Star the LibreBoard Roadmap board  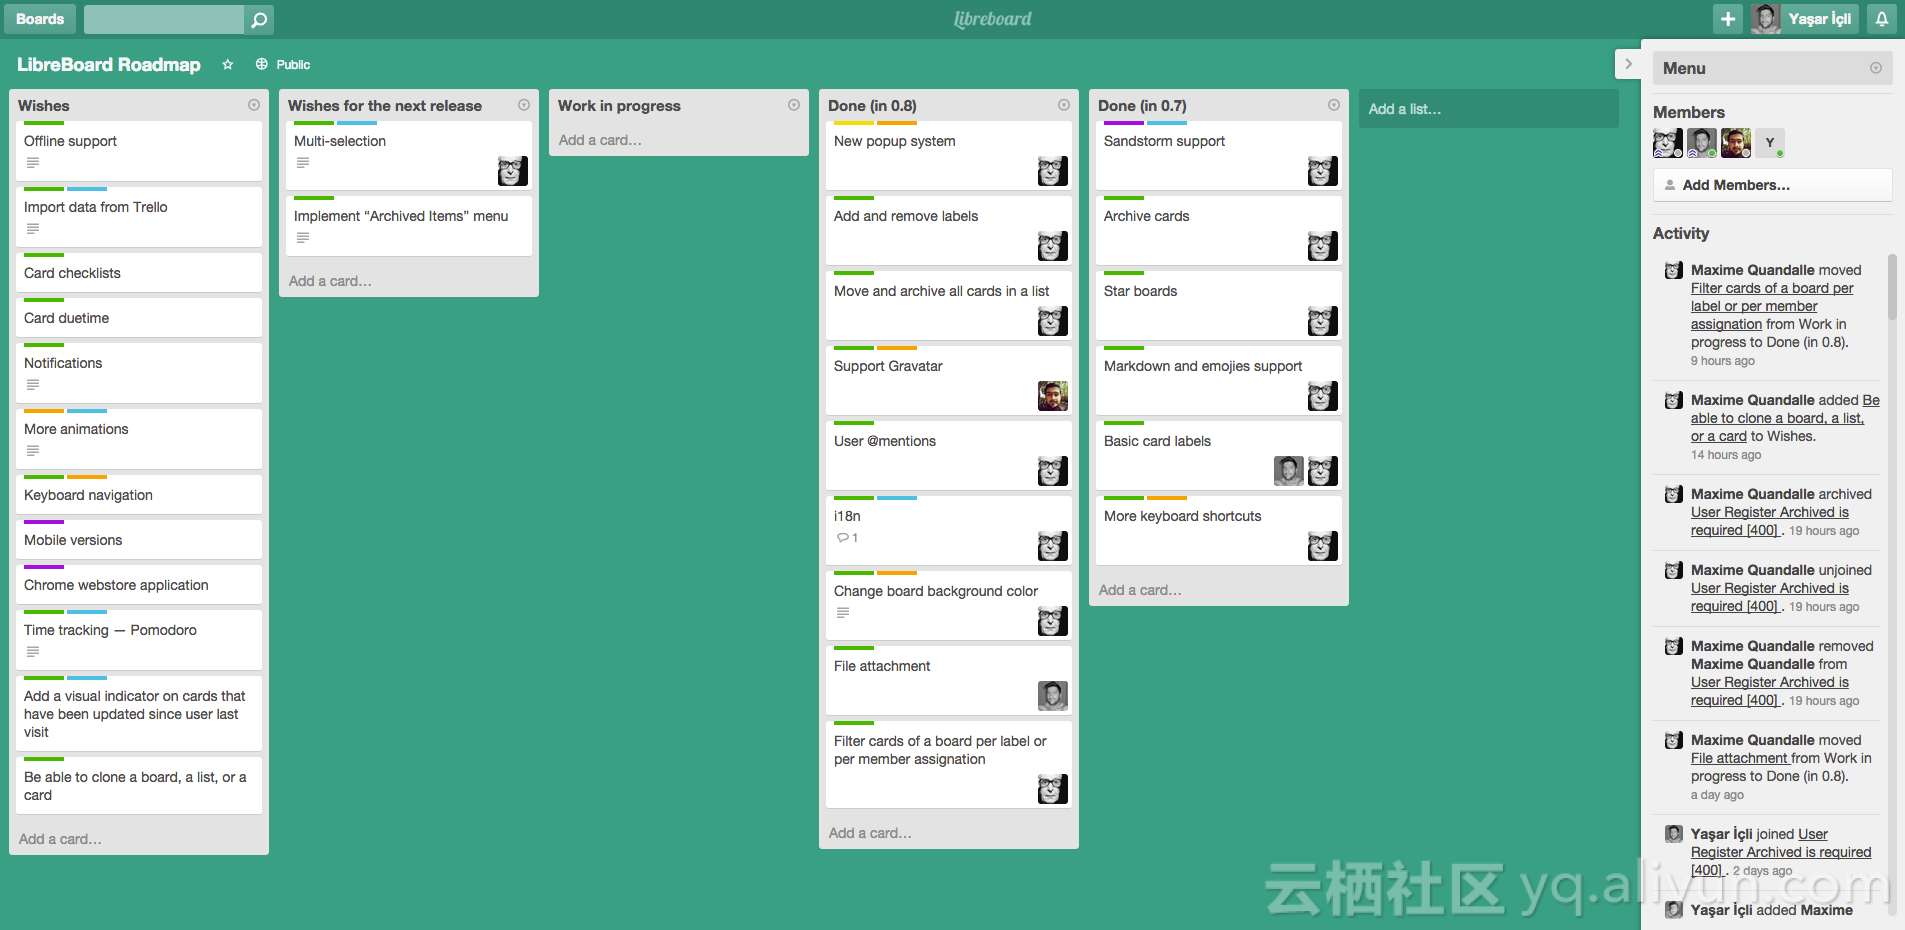(x=228, y=64)
